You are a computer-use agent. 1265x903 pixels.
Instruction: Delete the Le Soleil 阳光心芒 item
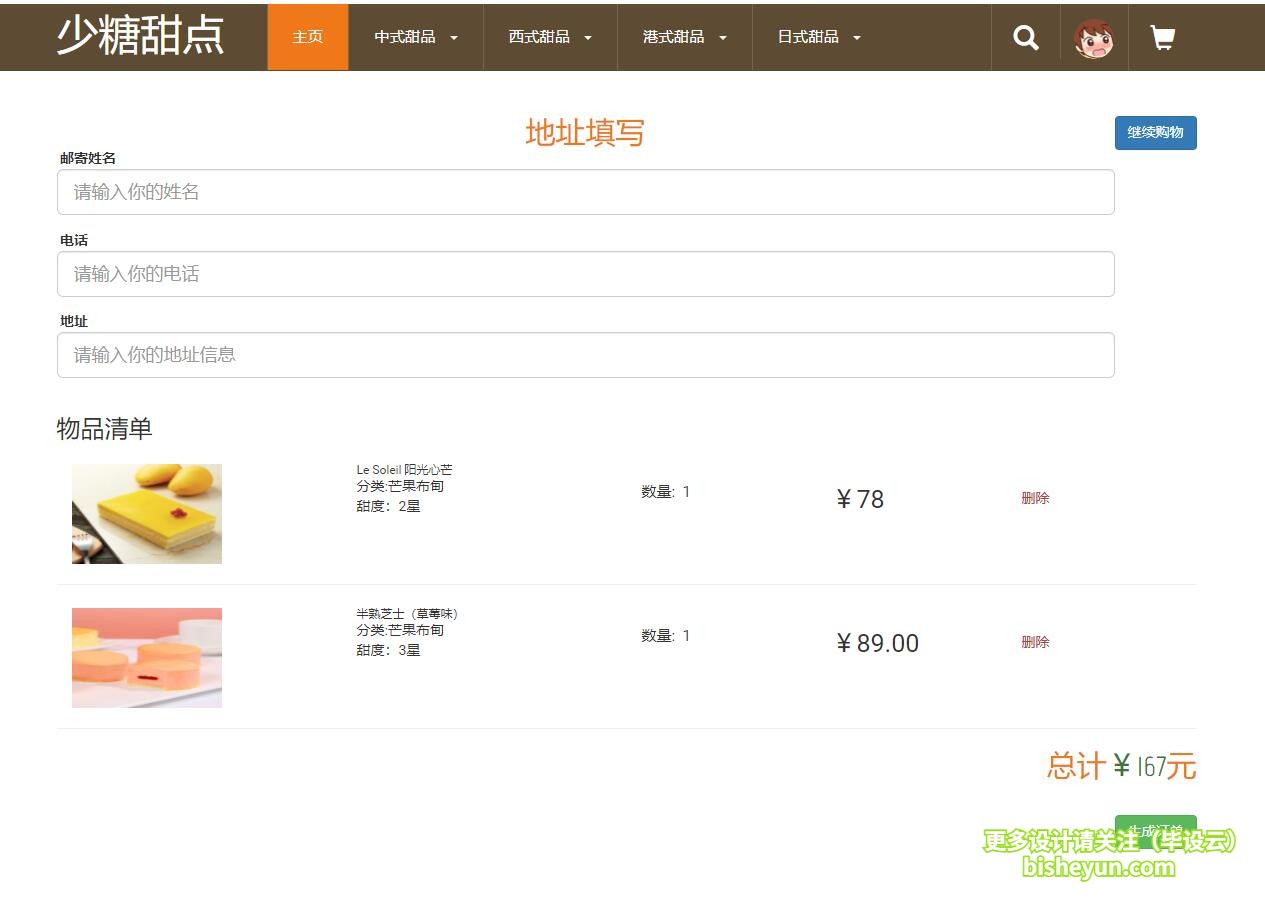pyautogui.click(x=1035, y=498)
